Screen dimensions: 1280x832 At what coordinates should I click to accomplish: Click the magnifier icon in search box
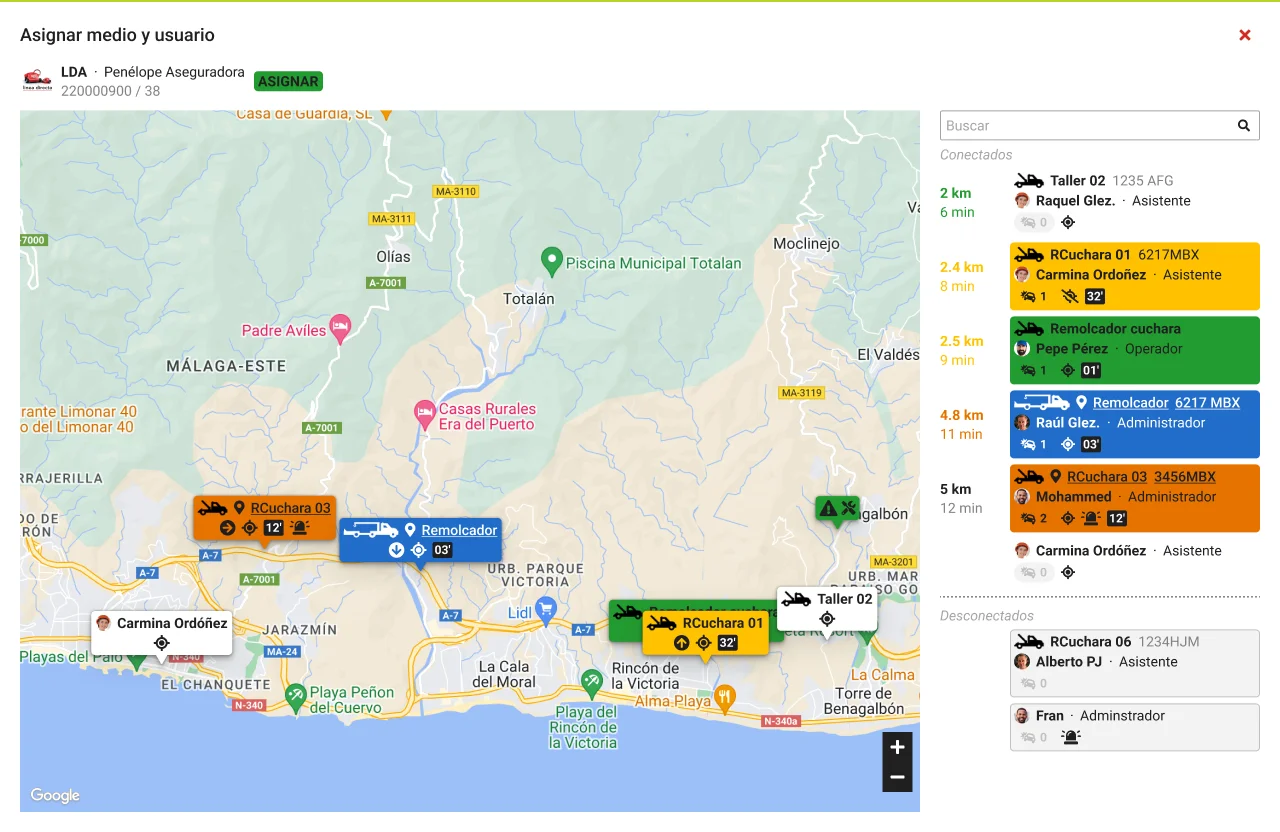[1244, 125]
